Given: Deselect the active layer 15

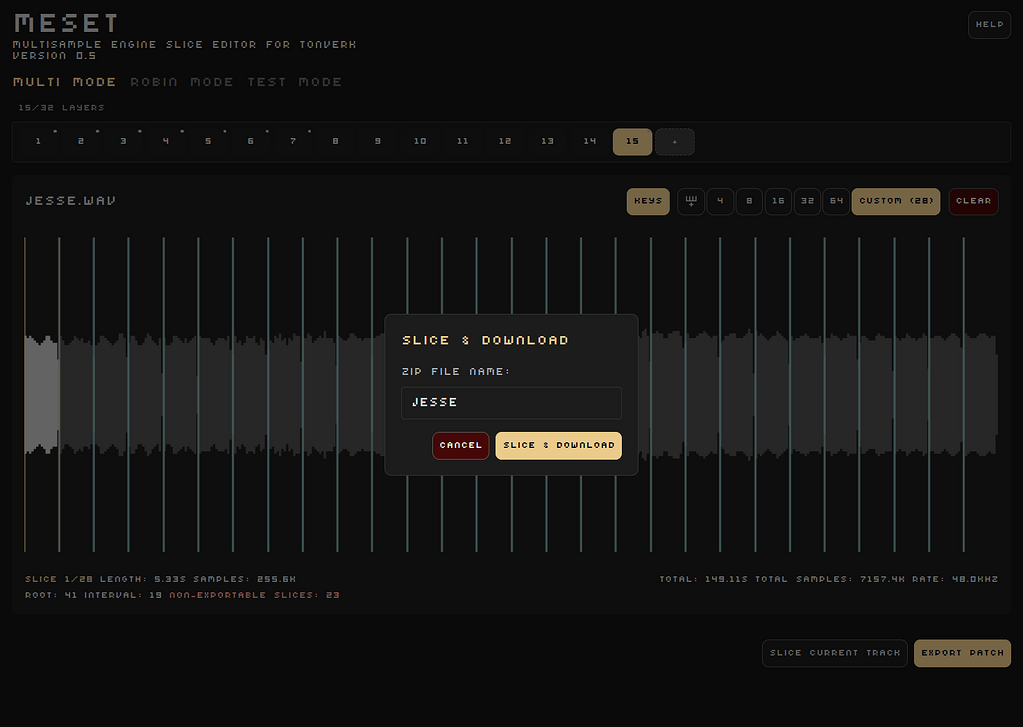Looking at the screenshot, I should coord(631,141).
